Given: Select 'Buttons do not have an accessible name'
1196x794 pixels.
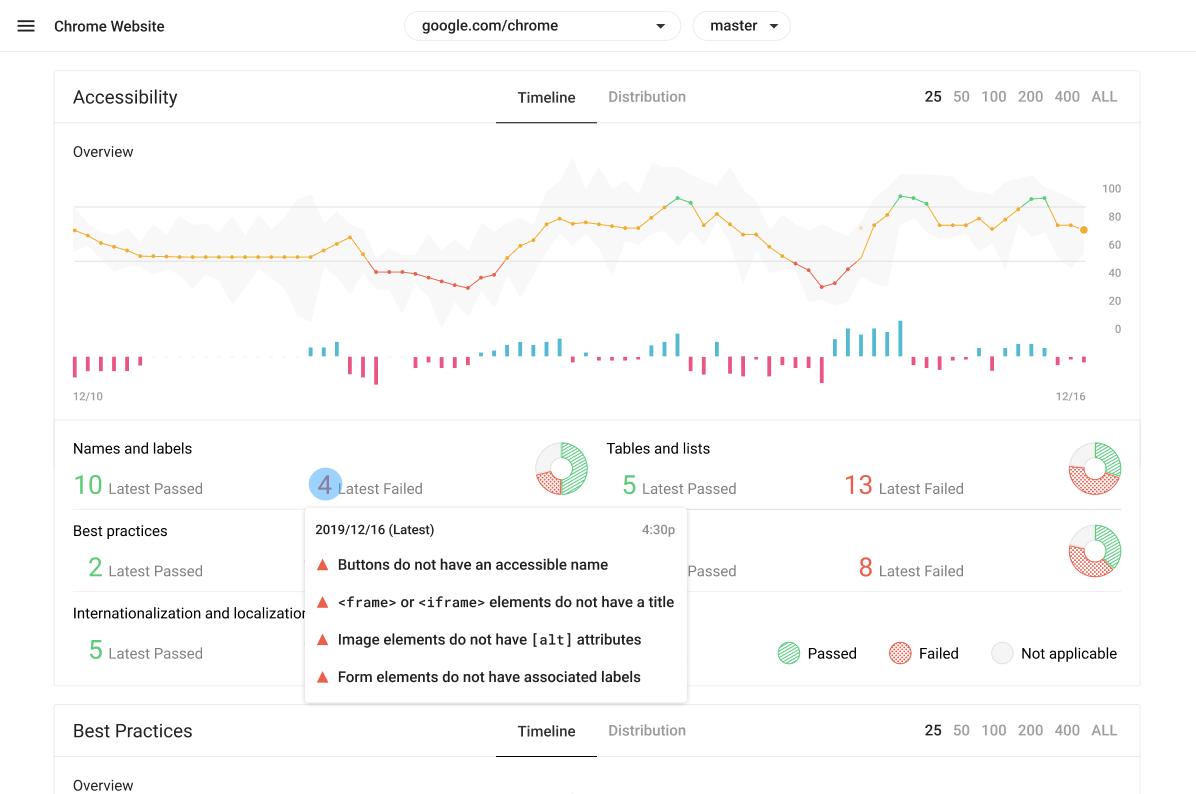Looking at the screenshot, I should coord(473,565).
